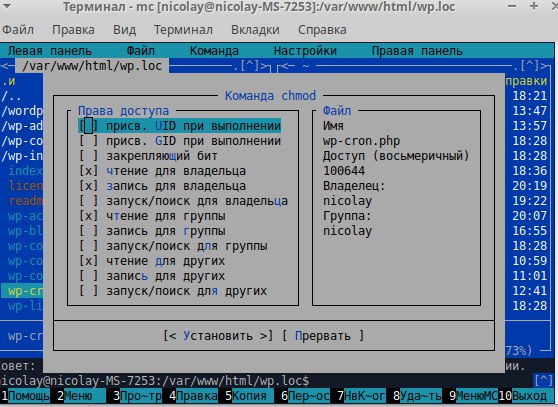Select the 'readm' file entry
Screen dimensions: 558x407
[x=25, y=201]
